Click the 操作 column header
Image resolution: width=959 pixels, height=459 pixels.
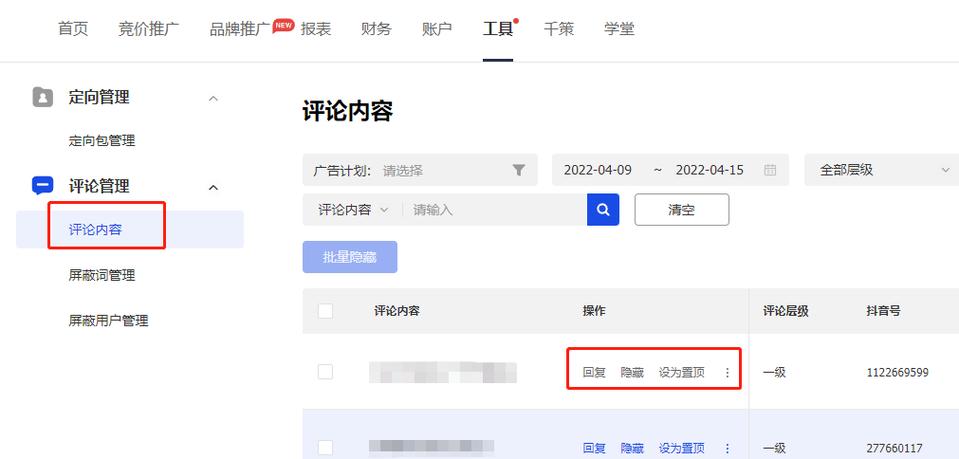click(594, 311)
